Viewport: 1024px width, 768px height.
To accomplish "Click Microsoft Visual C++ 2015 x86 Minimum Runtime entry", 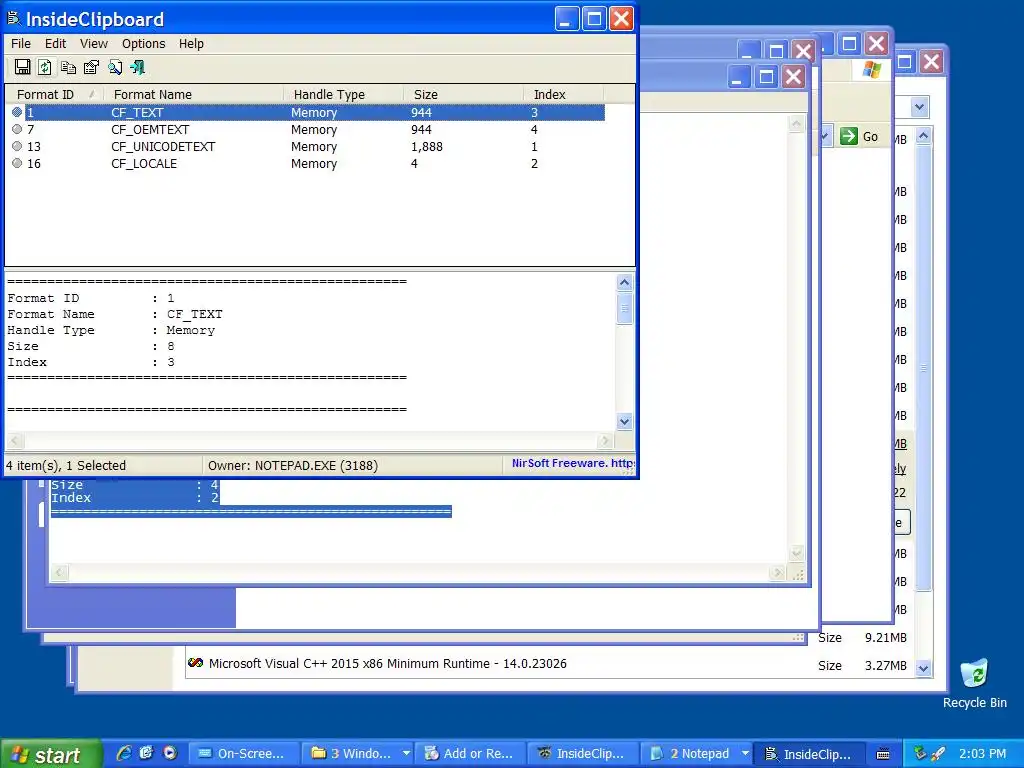I will coord(387,664).
